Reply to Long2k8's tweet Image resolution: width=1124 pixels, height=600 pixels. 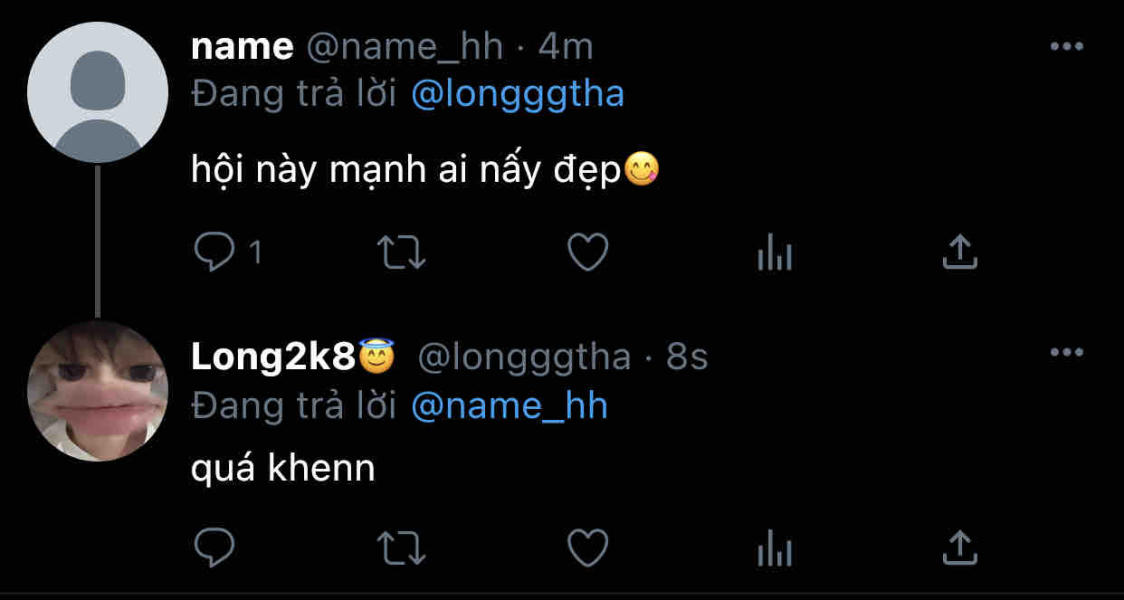pos(213,547)
